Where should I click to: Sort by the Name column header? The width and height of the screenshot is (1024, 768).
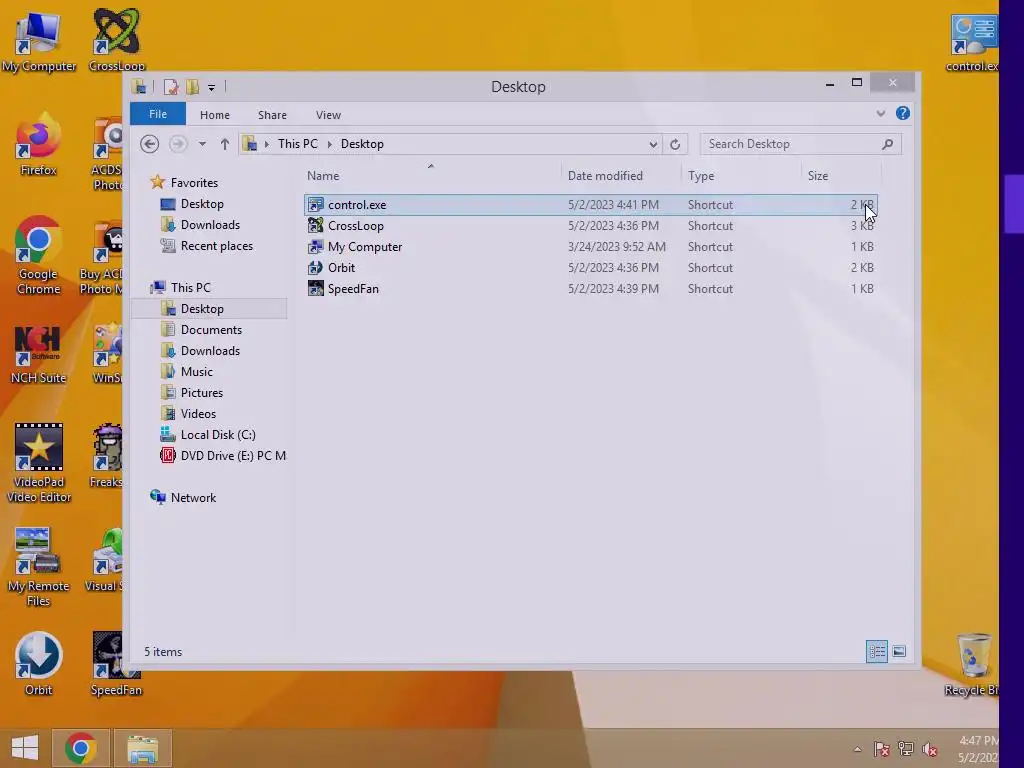pyautogui.click(x=433, y=176)
